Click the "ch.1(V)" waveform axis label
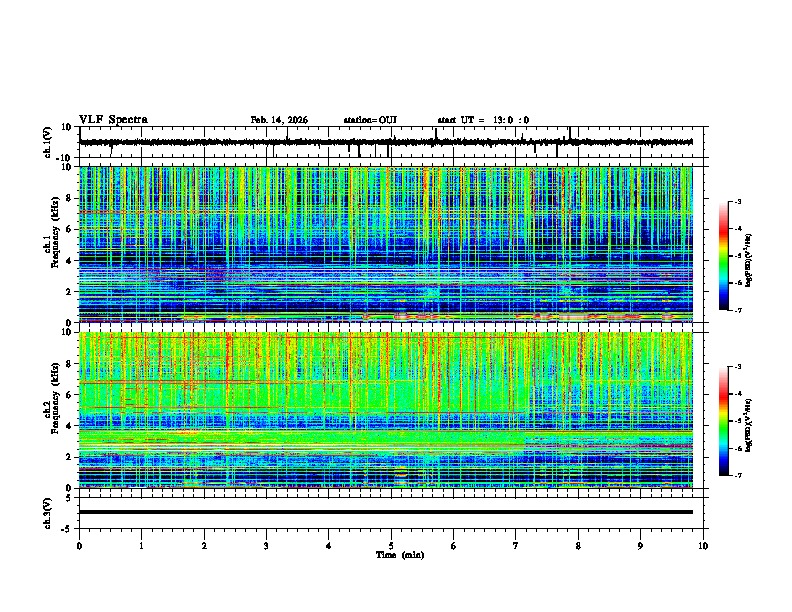 (48, 142)
